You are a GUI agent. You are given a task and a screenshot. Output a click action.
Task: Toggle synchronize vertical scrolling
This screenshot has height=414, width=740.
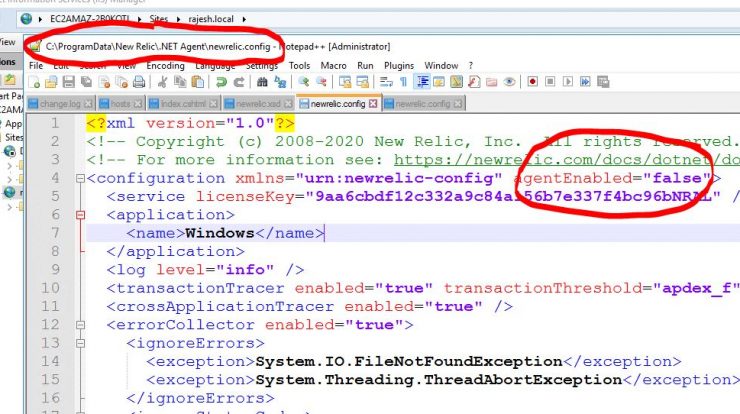pyautogui.click(x=345, y=82)
